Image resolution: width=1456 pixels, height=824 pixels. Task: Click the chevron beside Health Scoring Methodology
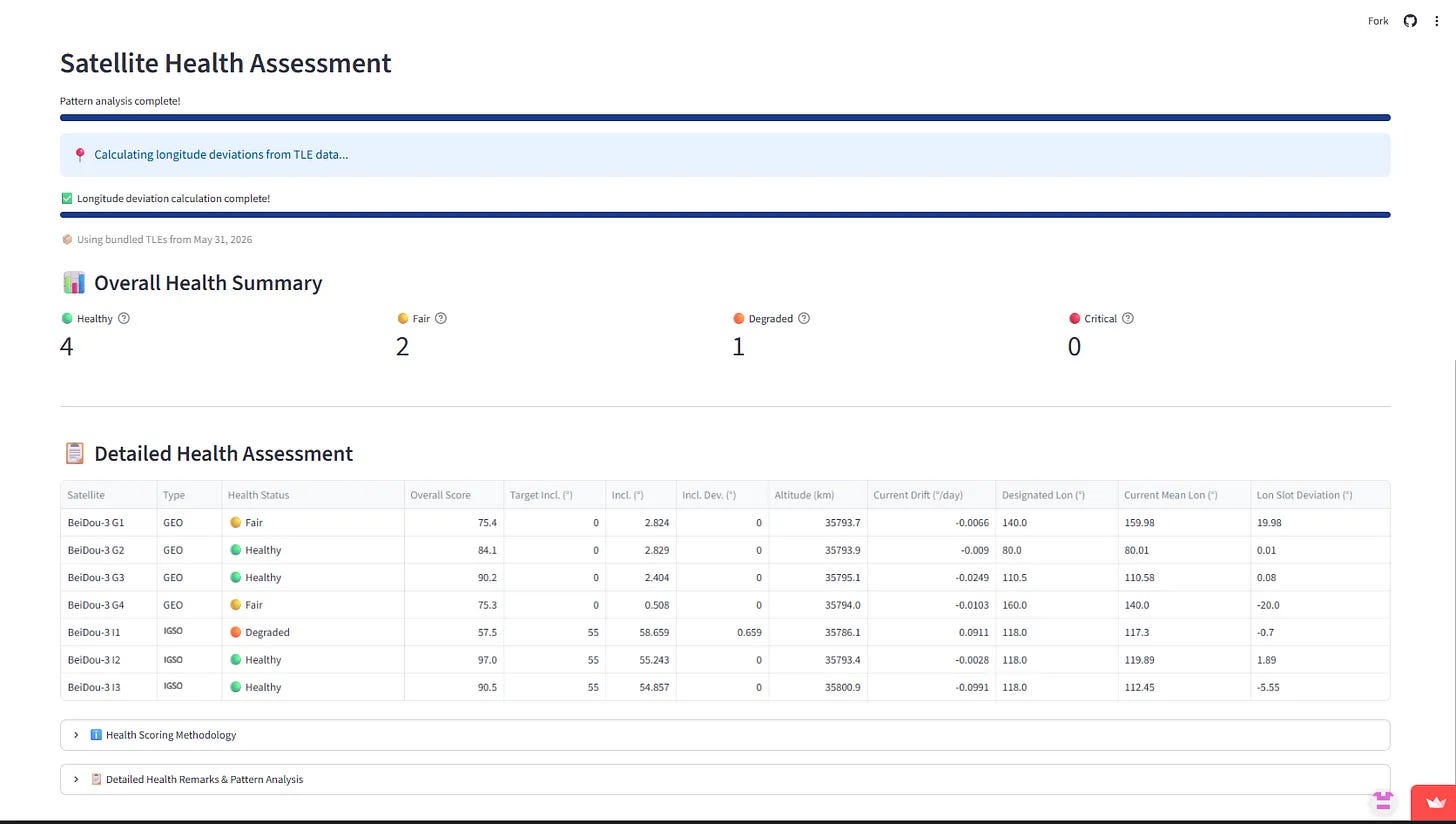76,735
